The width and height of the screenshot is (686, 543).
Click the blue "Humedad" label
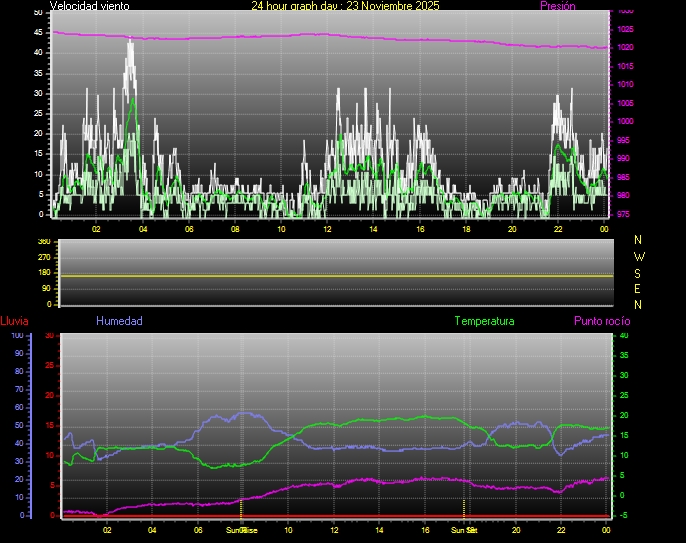[x=119, y=321]
